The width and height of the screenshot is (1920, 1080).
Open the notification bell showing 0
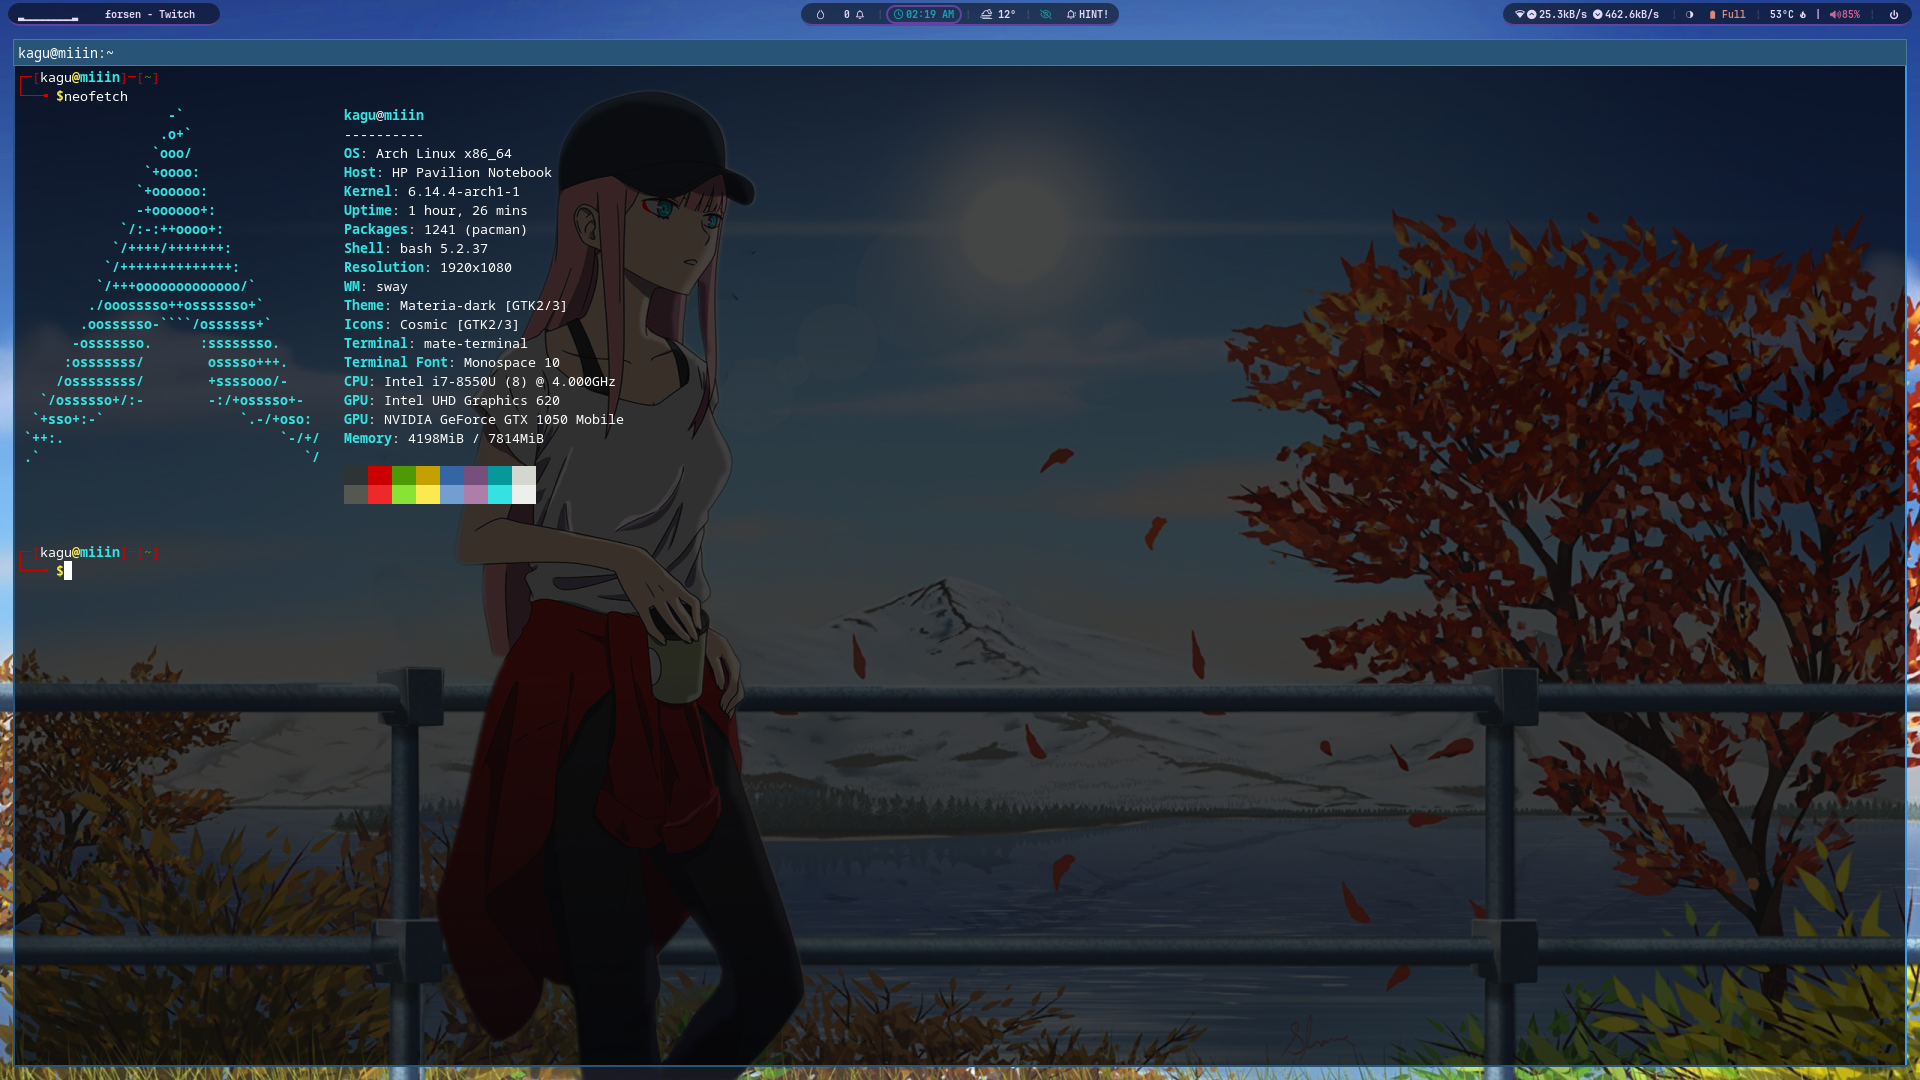pyautogui.click(x=853, y=15)
